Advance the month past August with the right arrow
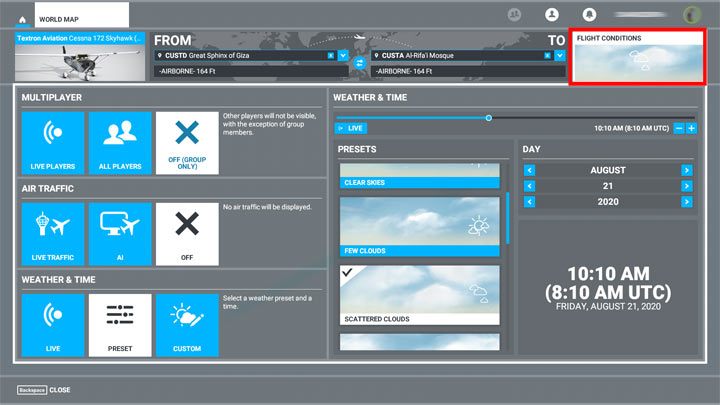Screen dimensions: 720x405 tap(686, 170)
